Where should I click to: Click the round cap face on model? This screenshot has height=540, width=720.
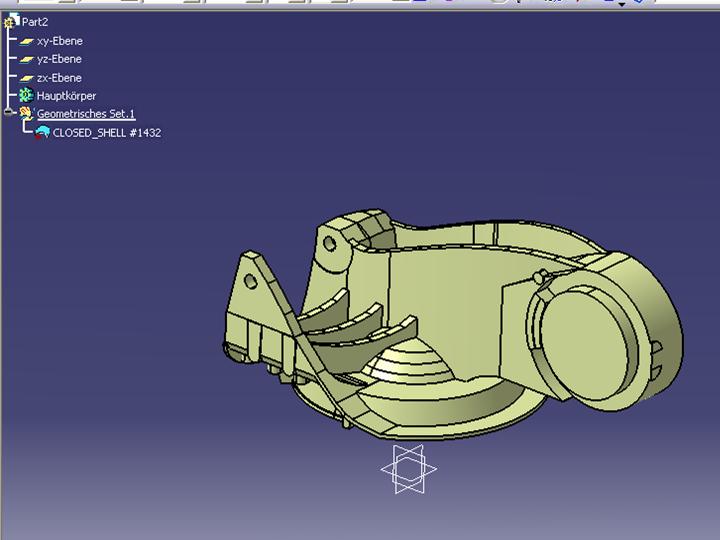585,343
